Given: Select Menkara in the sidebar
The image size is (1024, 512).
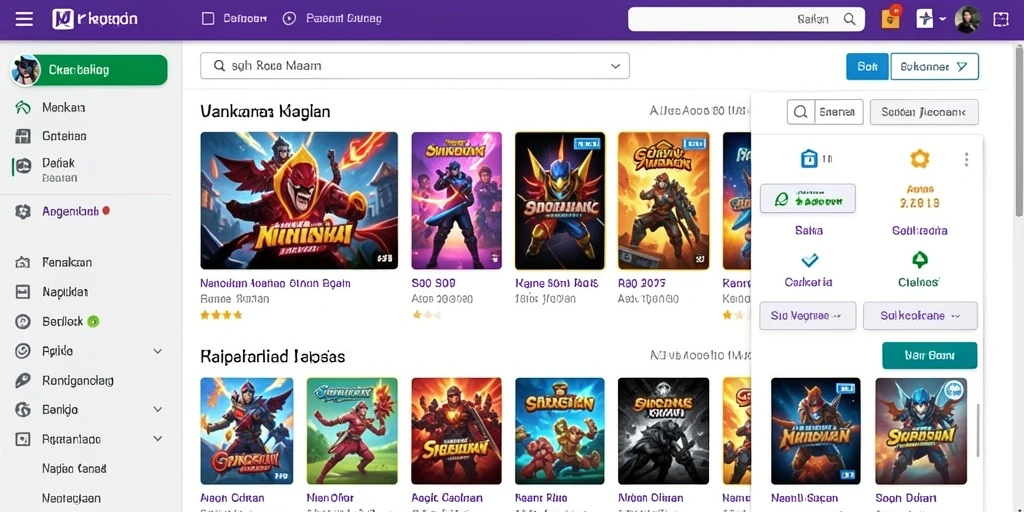Looking at the screenshot, I should (x=63, y=107).
